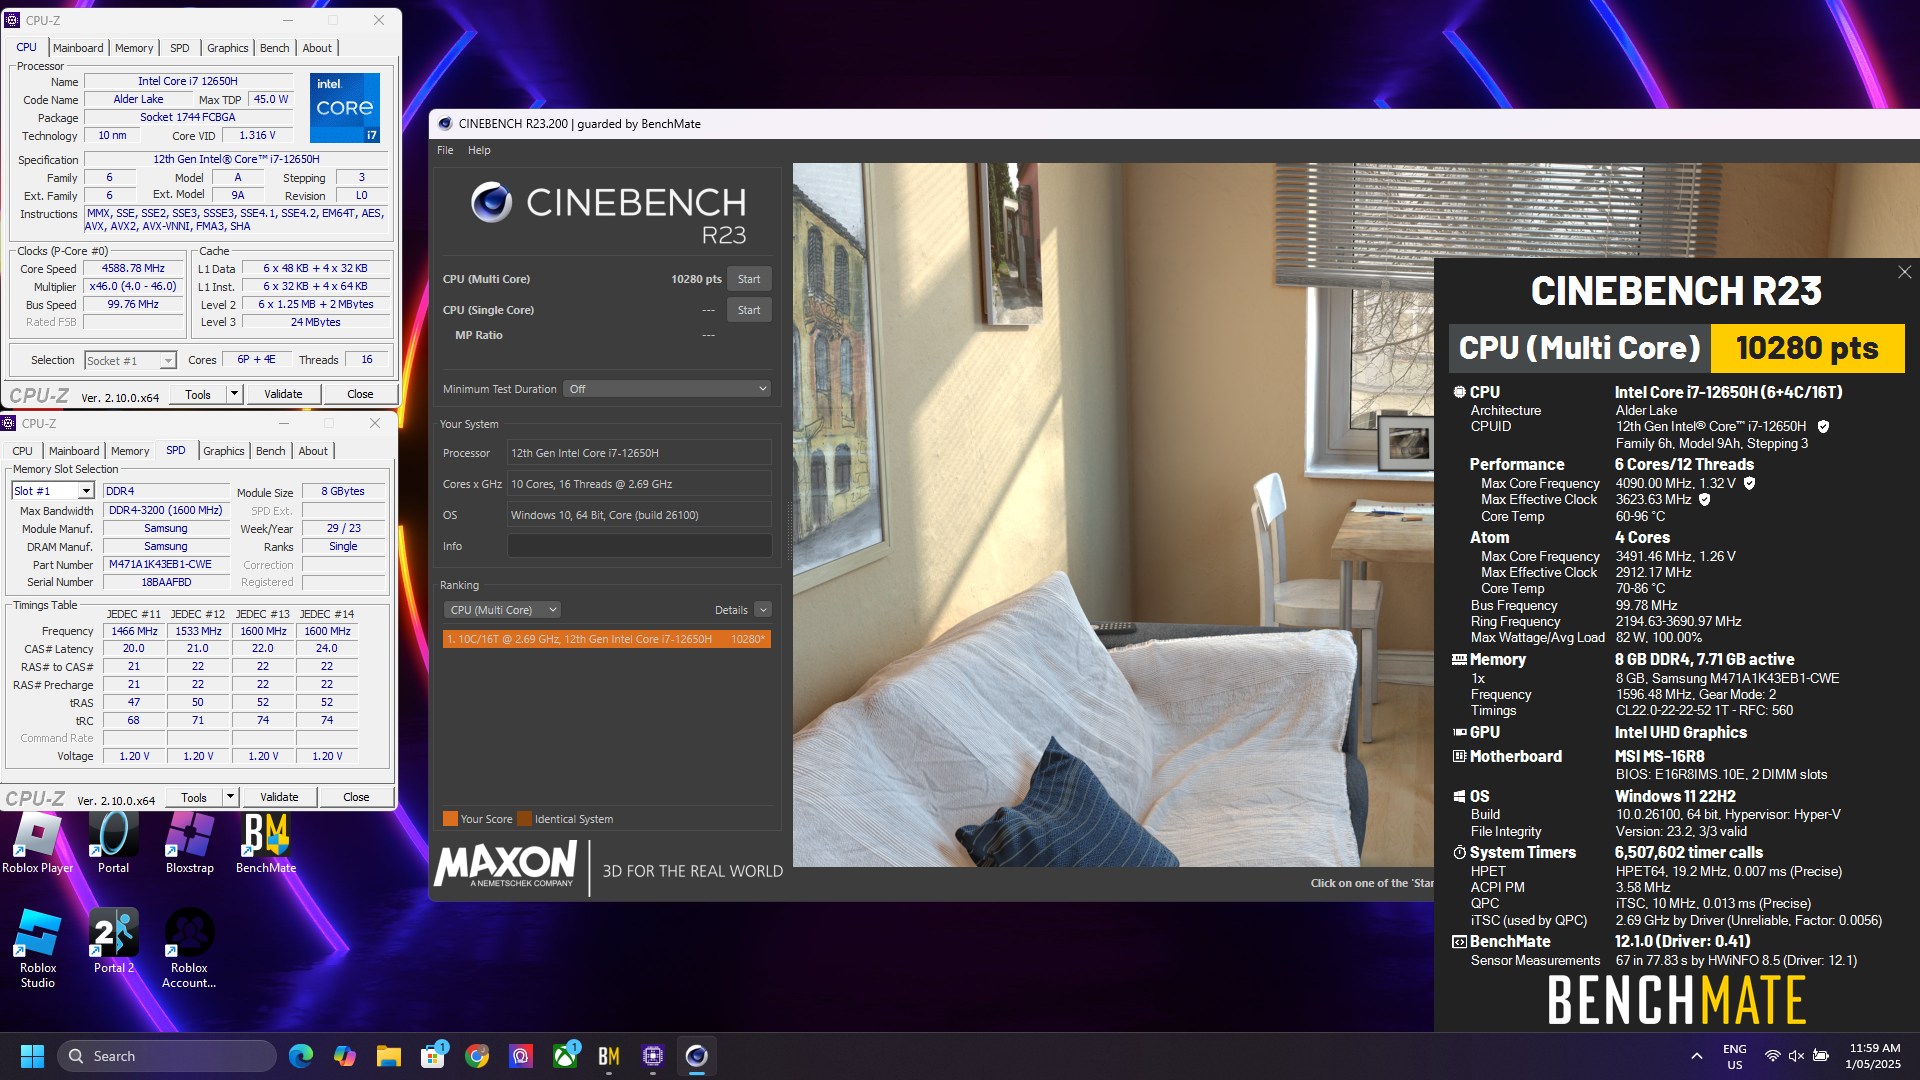
Task: Open ranking CPU (Multi Core) dropdown
Action: (502, 610)
